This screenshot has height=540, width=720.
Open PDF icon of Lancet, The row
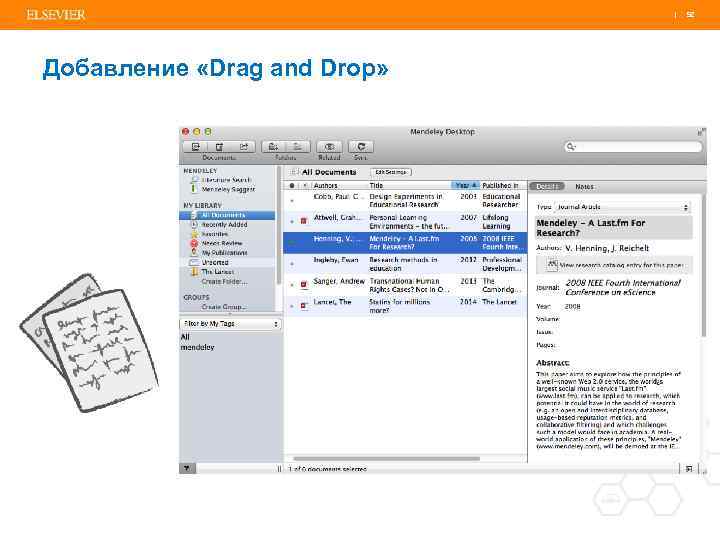coord(304,306)
